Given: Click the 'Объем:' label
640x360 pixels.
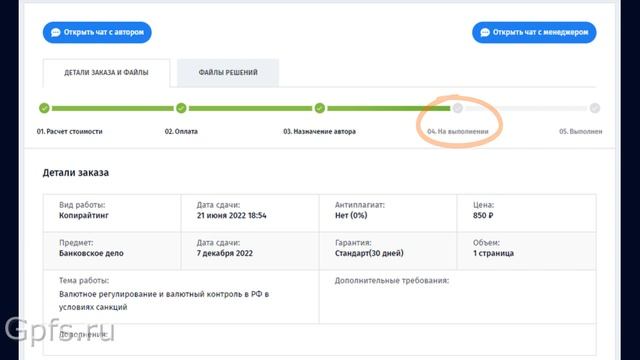Looking at the screenshot, I should click(x=486, y=243).
